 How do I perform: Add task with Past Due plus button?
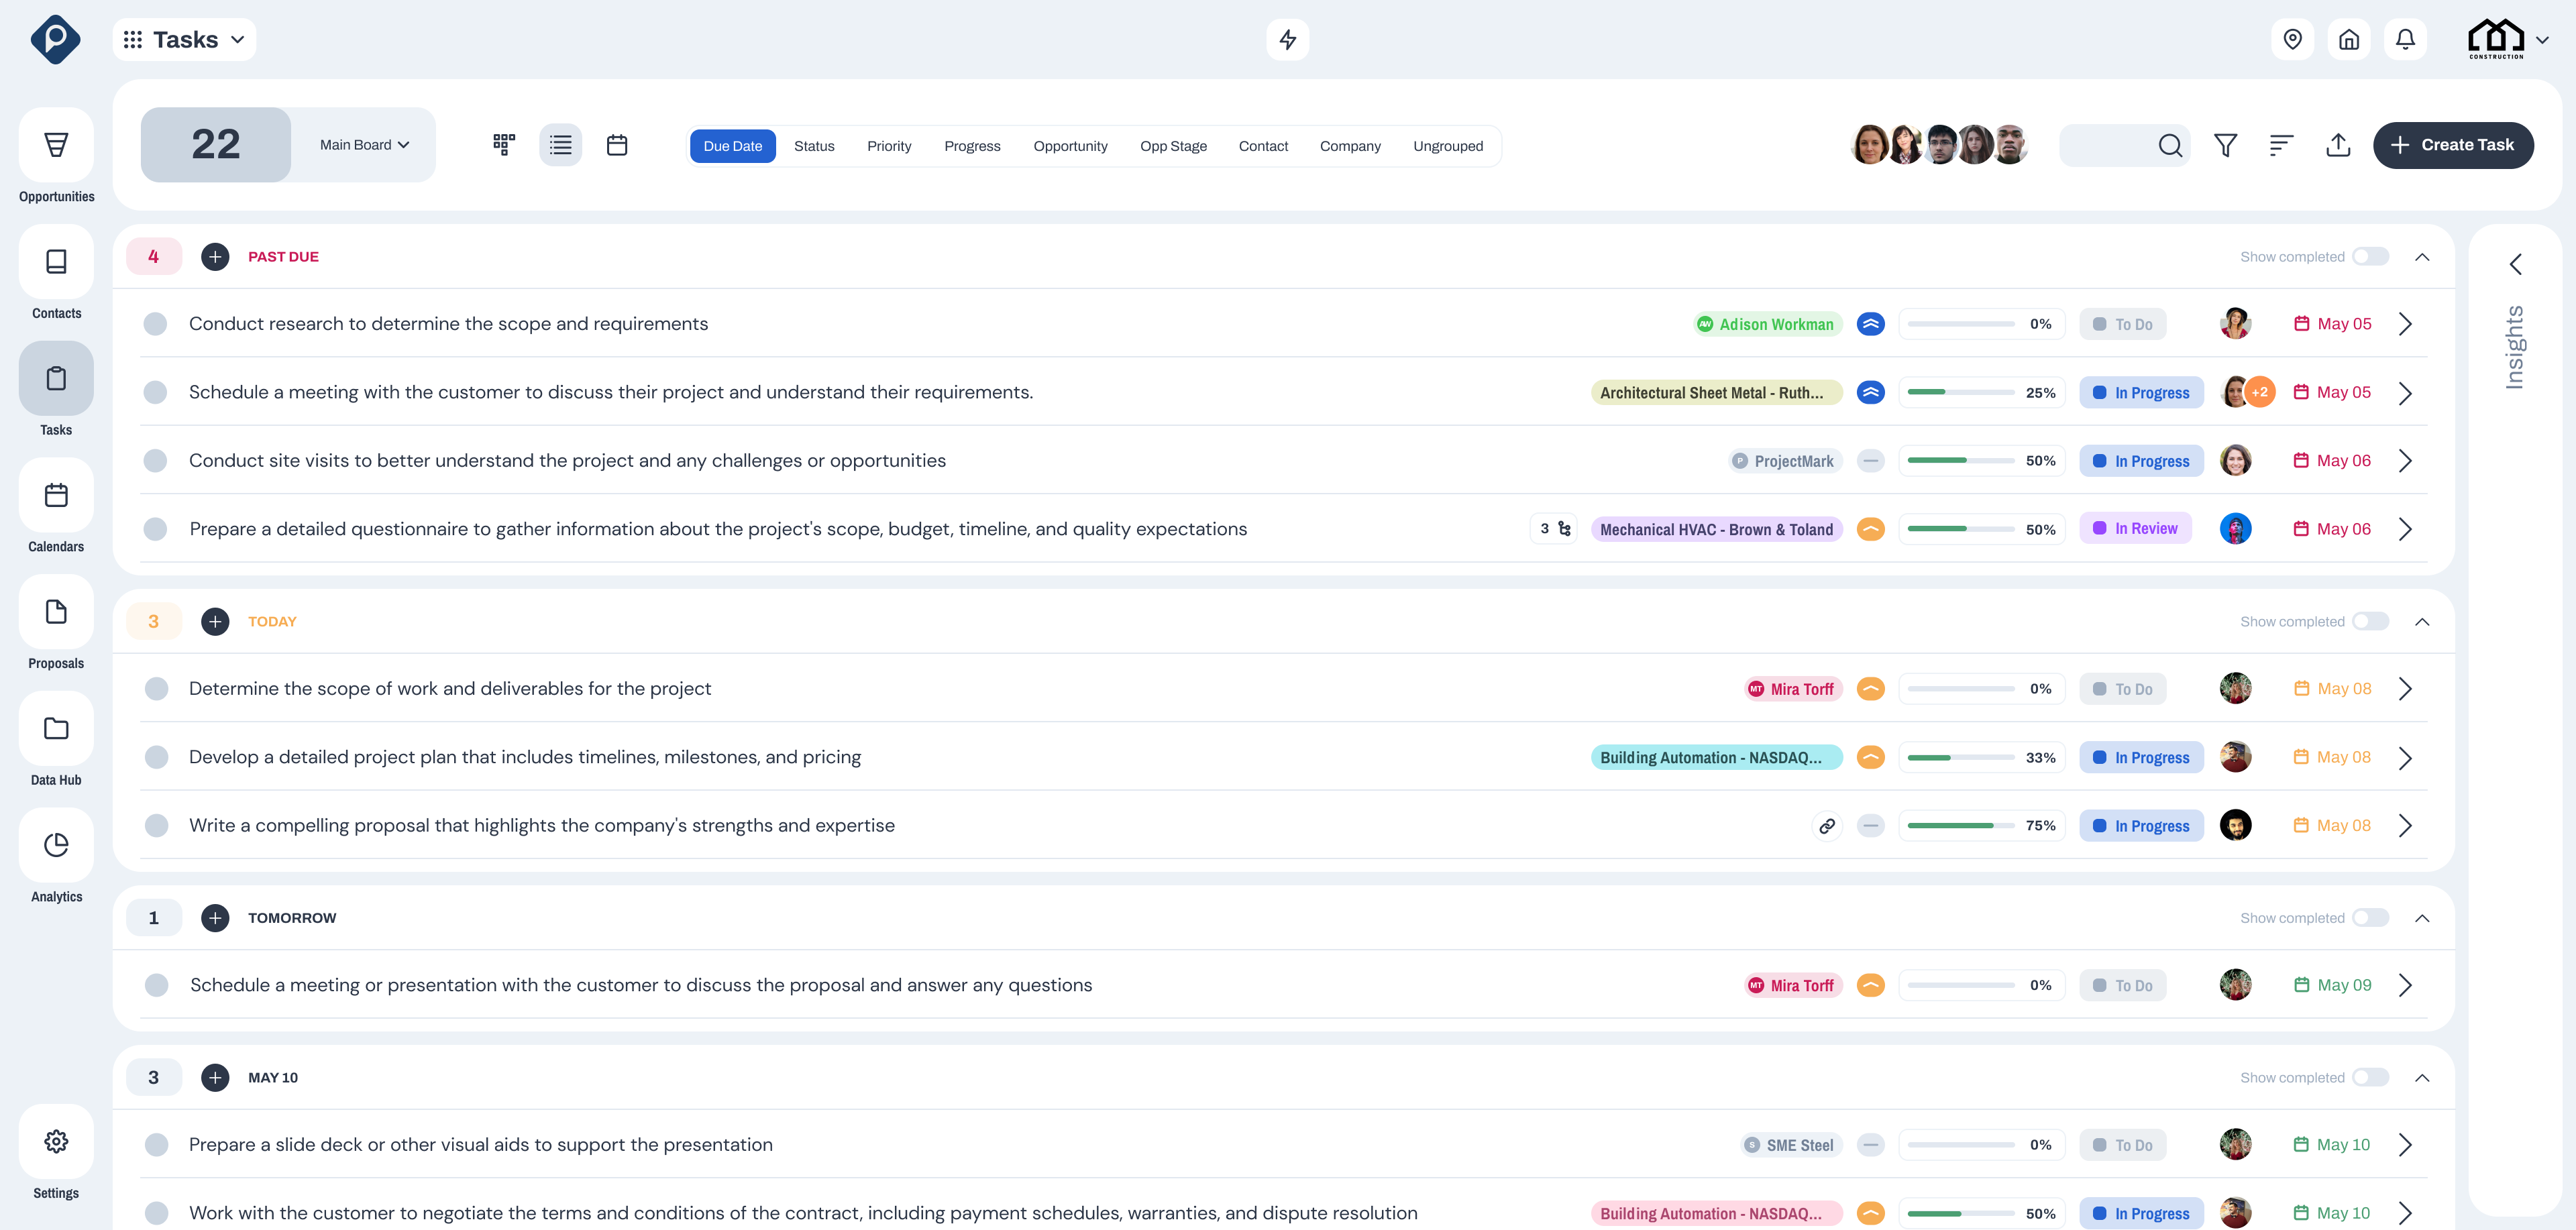tap(215, 257)
